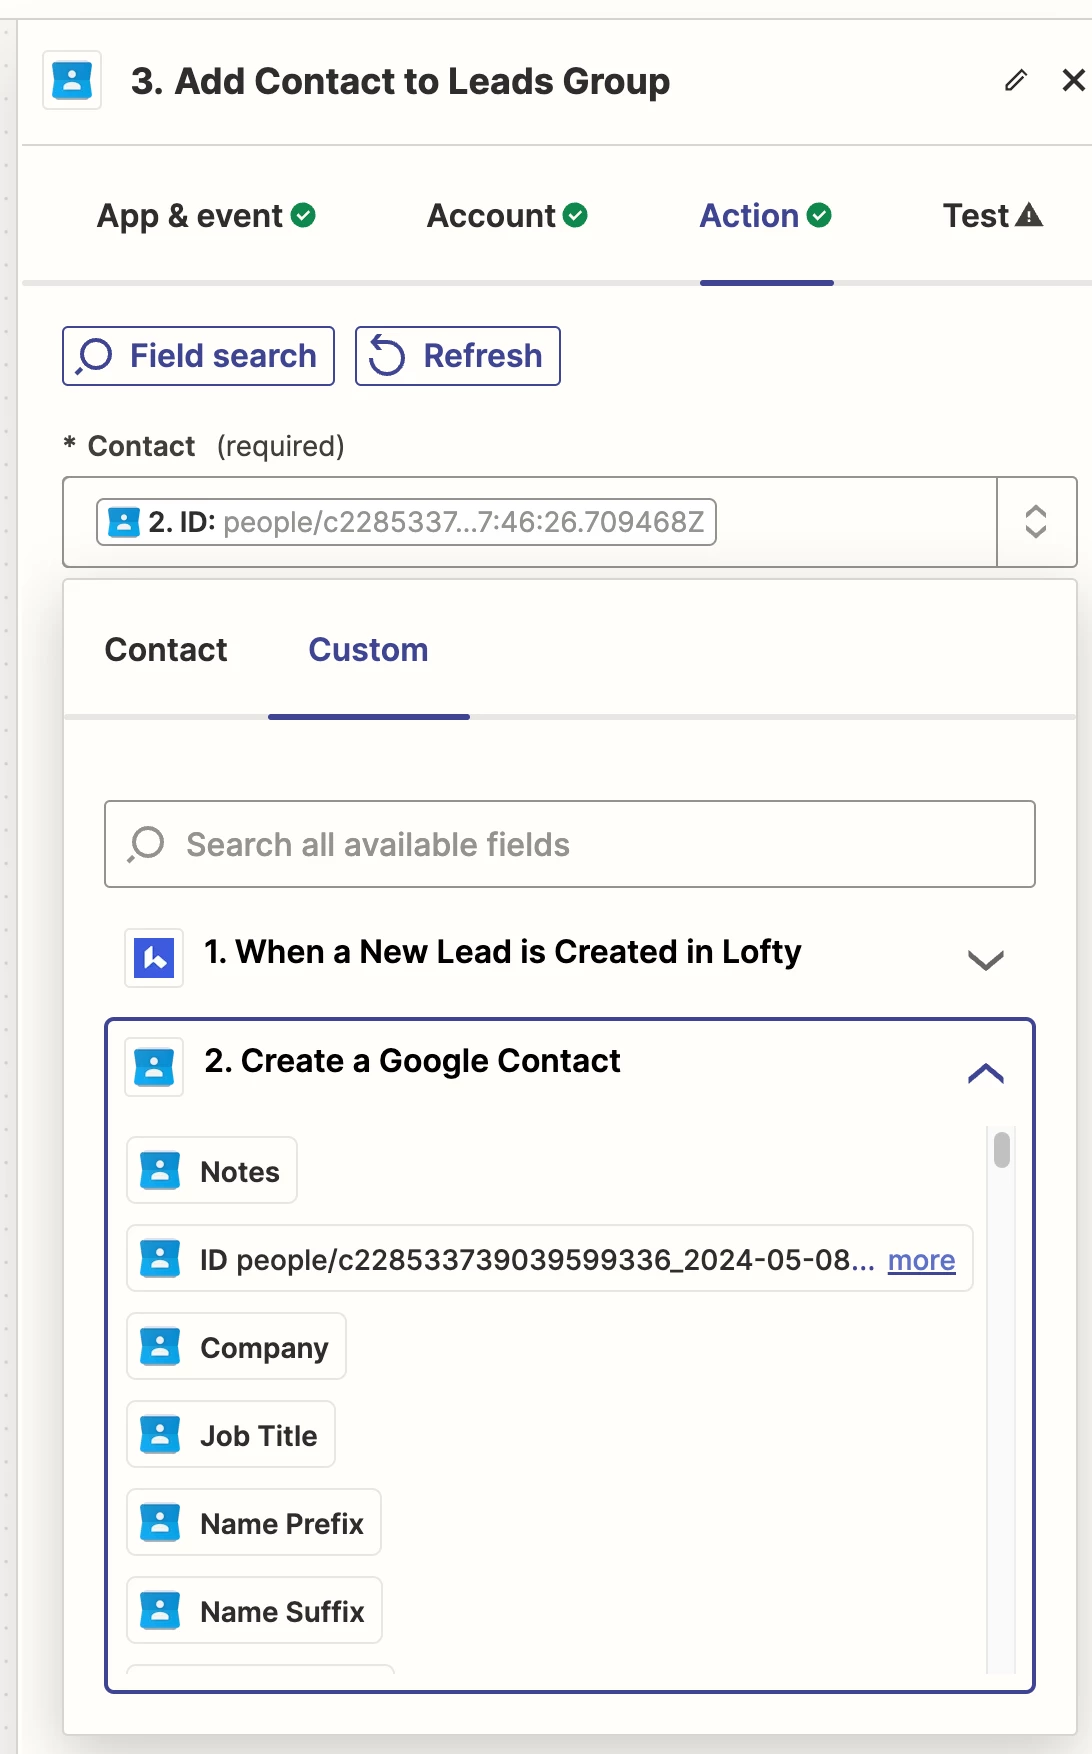Click the heading When a New Lead is Created in Lofty
This screenshot has height=1754, width=1092.
tap(502, 952)
